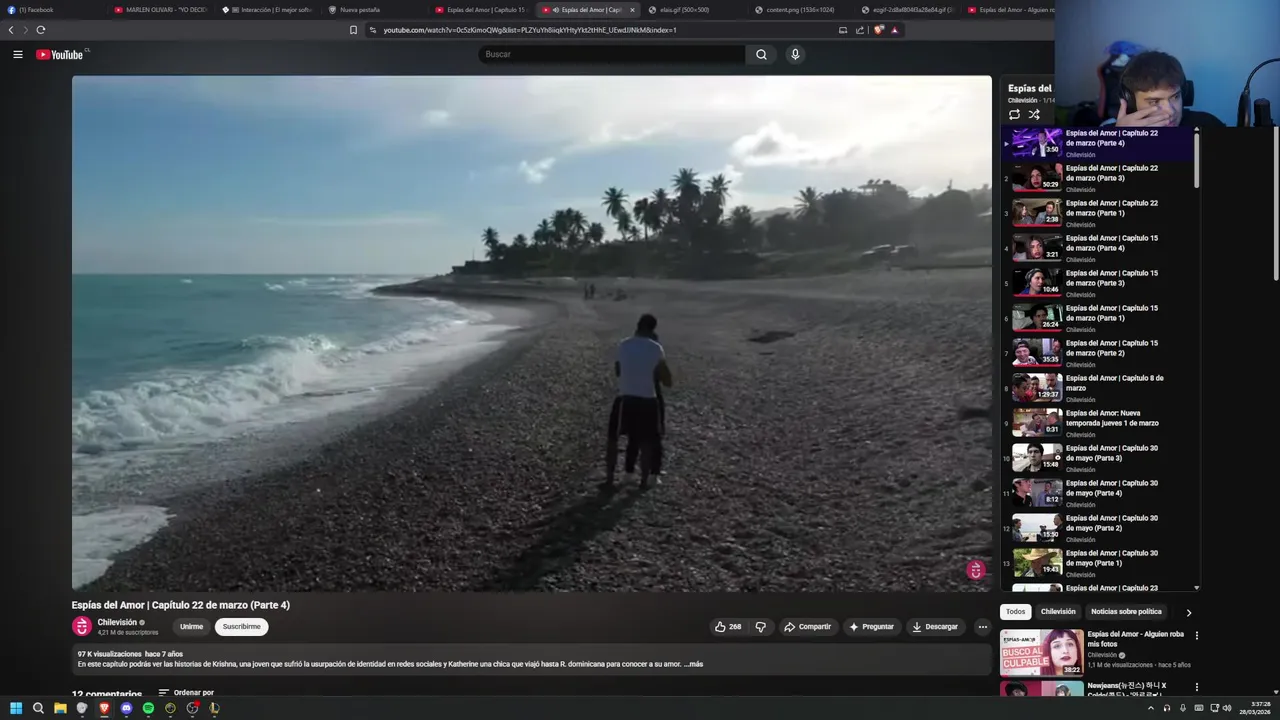The height and width of the screenshot is (720, 1280).
Task: Open Spotify from taskbar
Action: click(x=148, y=708)
